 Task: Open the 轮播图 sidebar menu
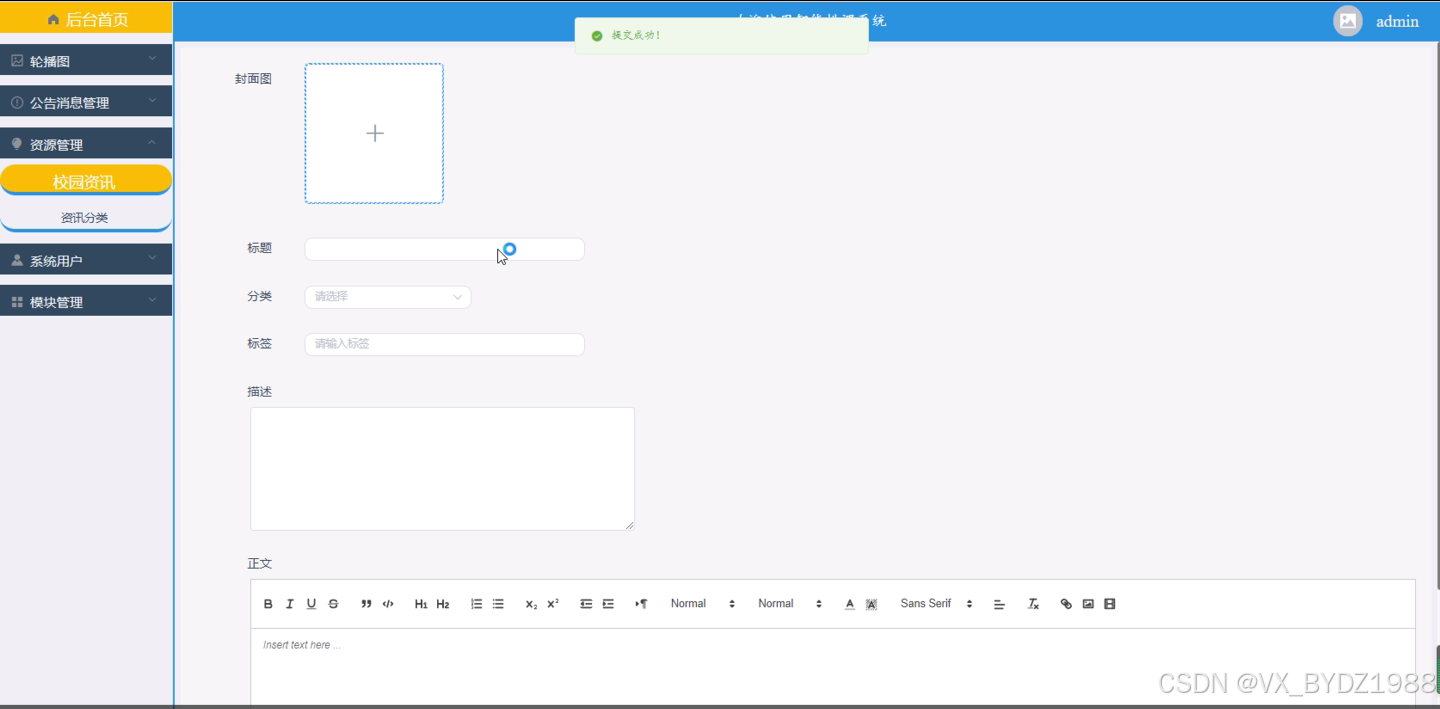coord(86,60)
